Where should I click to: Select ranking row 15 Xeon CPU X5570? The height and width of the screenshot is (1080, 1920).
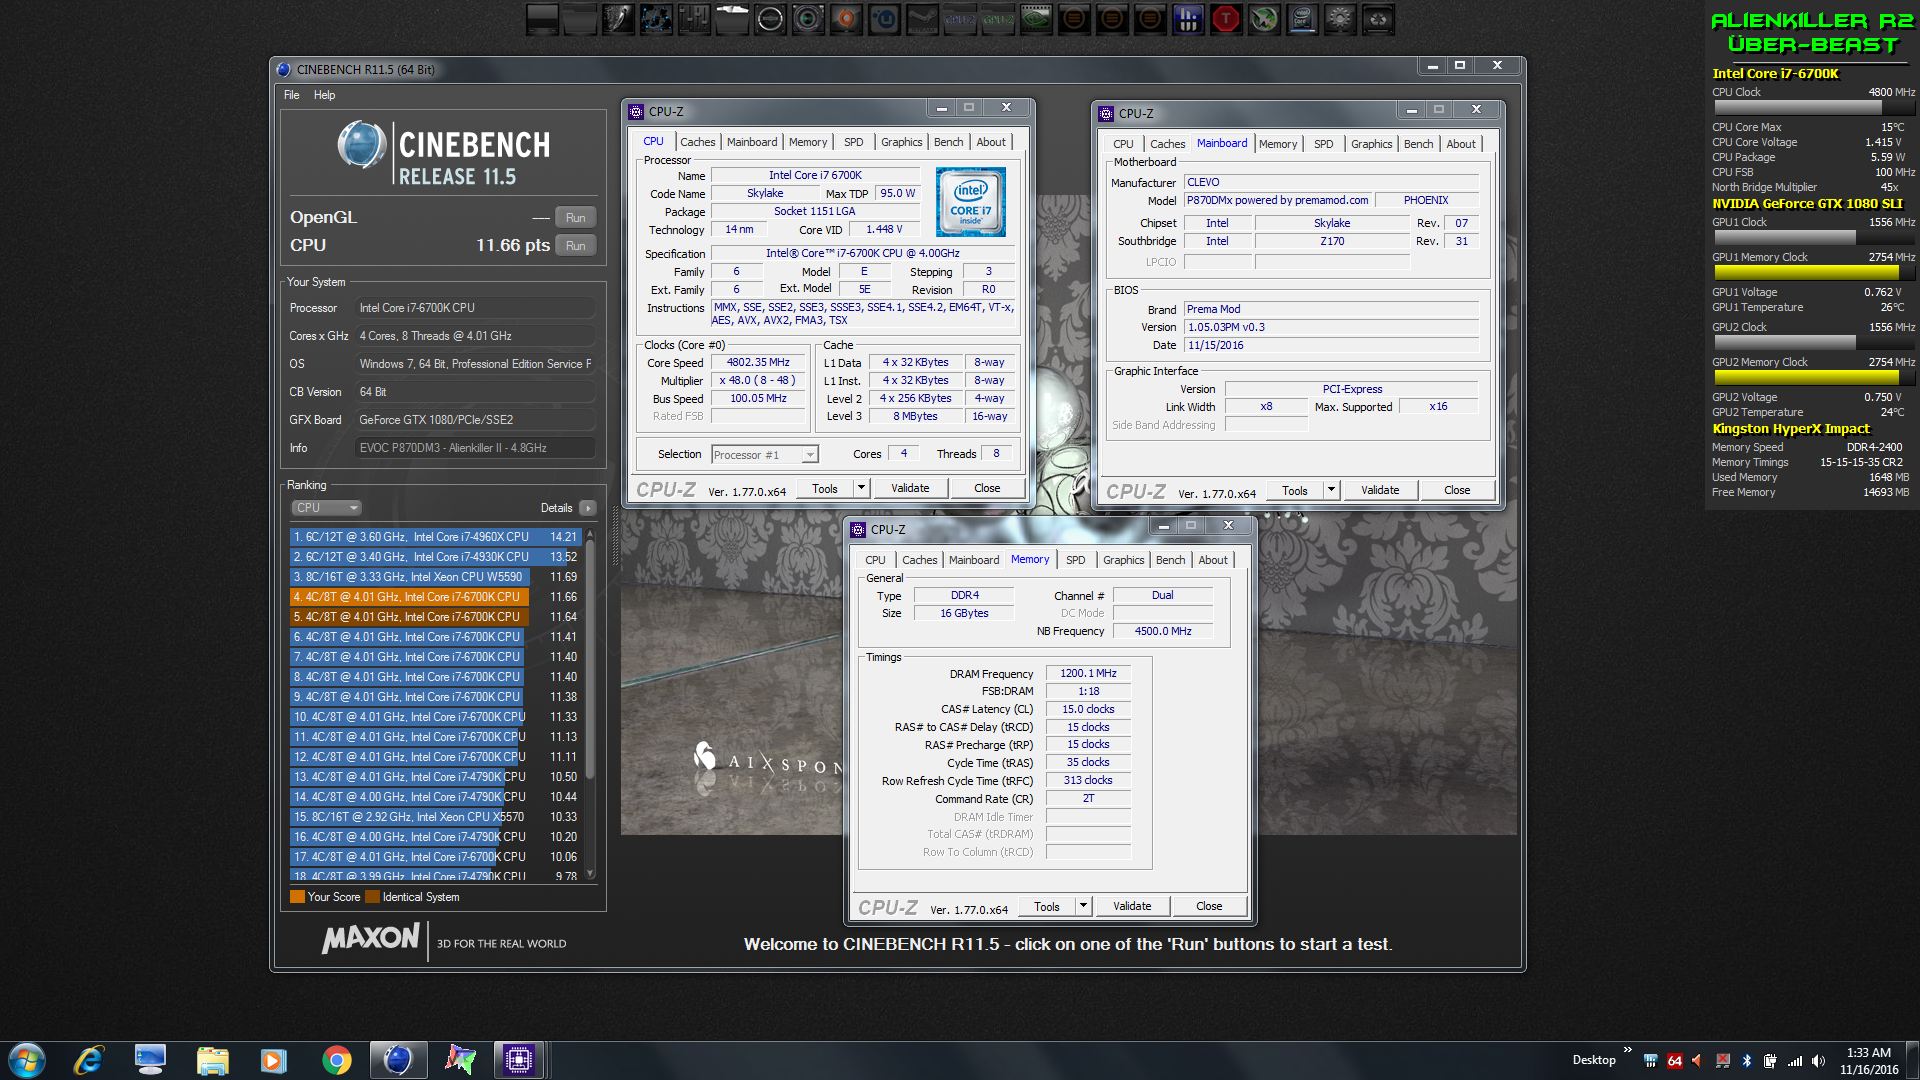coord(436,817)
